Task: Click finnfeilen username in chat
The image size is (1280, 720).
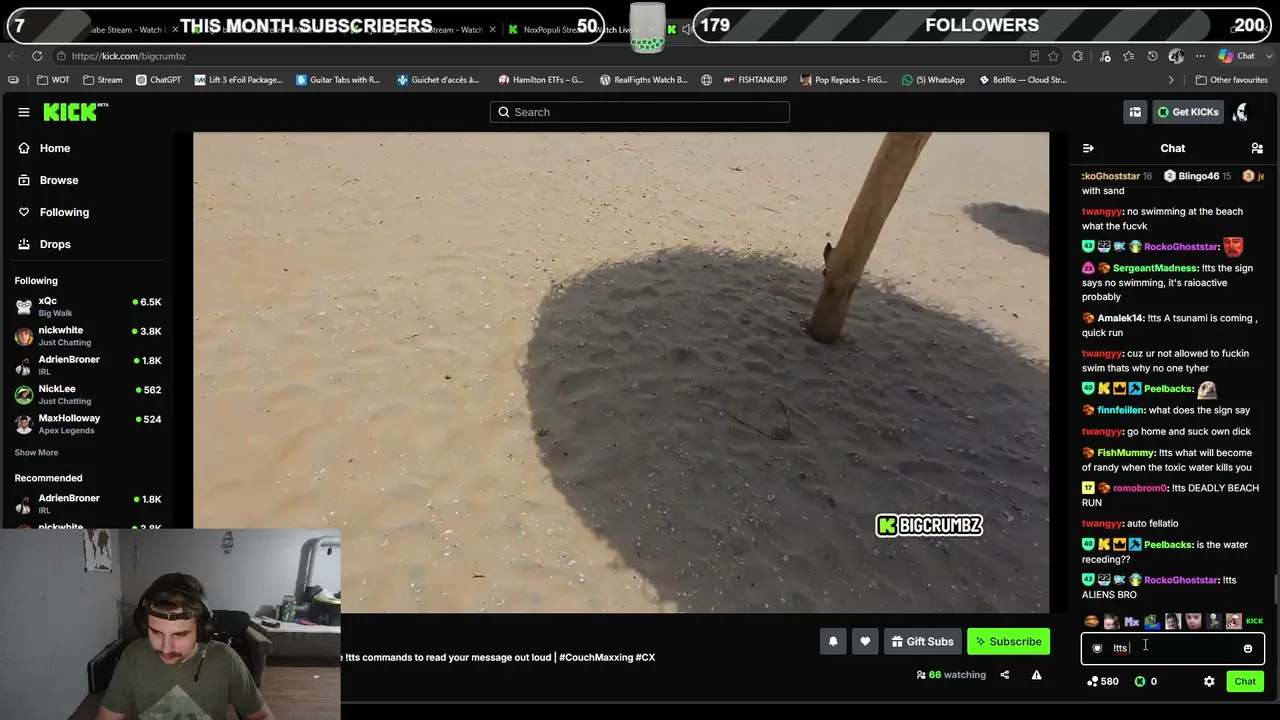Action: [1120, 410]
